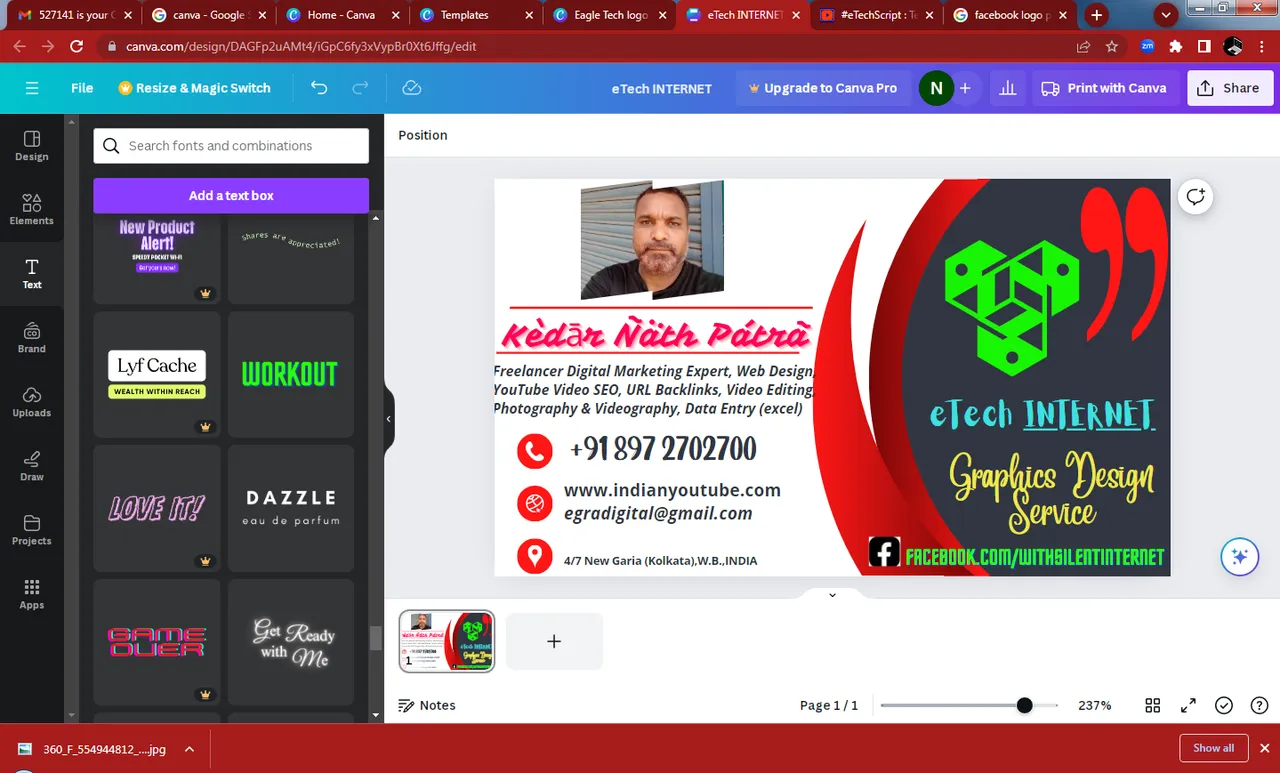Click Show all downloads button
This screenshot has height=773, width=1280.
point(1213,748)
